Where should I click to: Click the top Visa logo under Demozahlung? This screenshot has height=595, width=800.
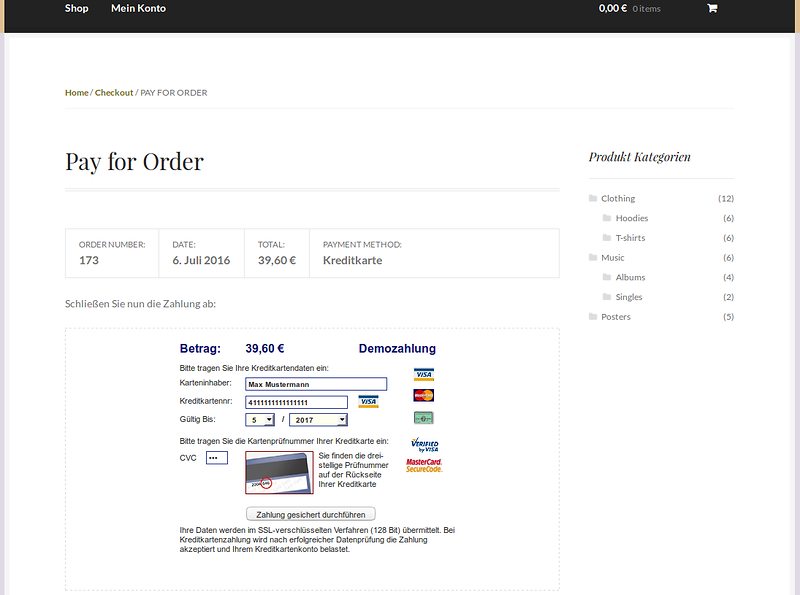pyautogui.click(x=423, y=374)
